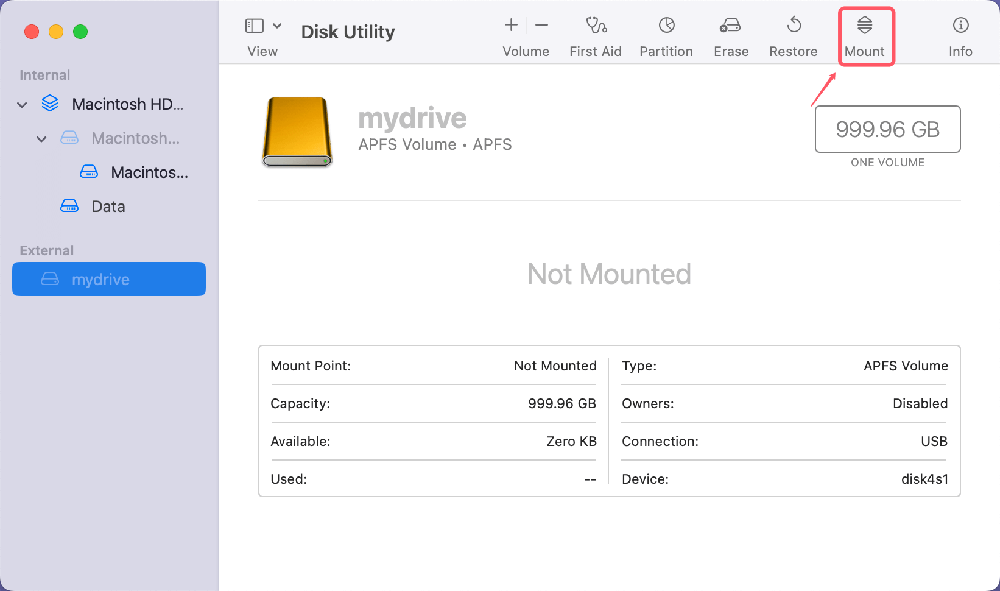Click the disk4s1 device value
Viewport: 1000px width, 591px height.
pos(923,479)
